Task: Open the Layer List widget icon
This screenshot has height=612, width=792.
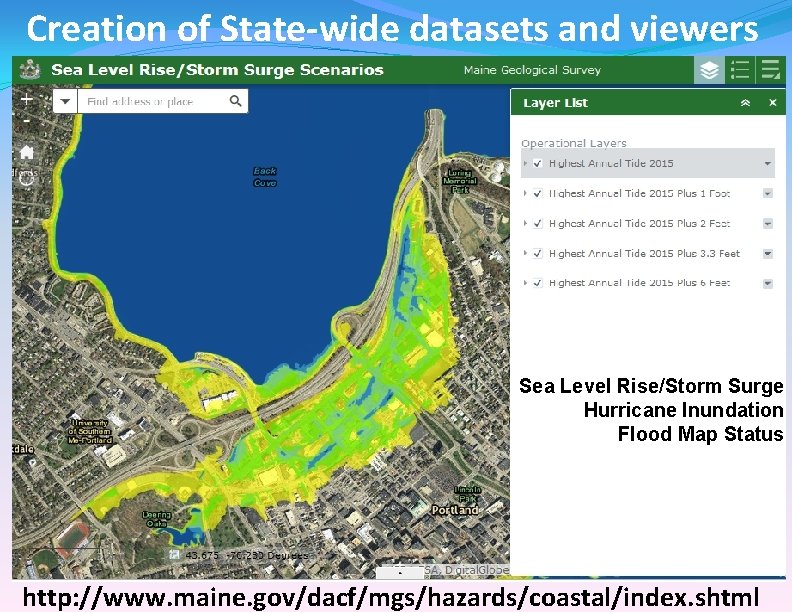Action: coord(709,70)
